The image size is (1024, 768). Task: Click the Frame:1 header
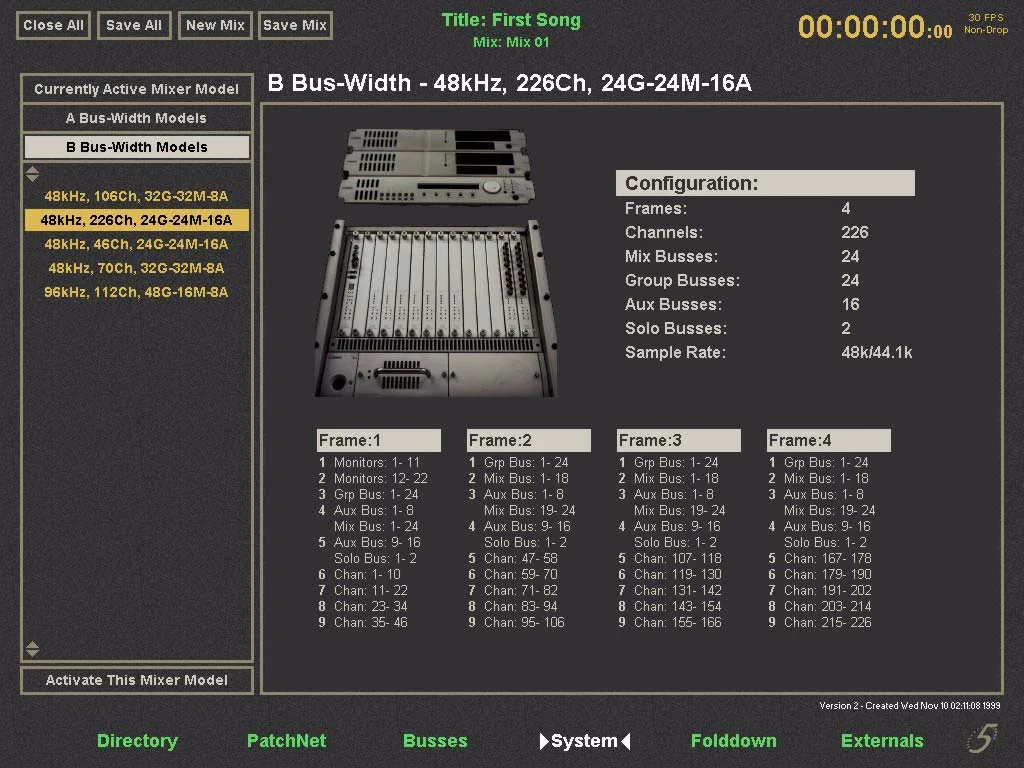click(379, 440)
